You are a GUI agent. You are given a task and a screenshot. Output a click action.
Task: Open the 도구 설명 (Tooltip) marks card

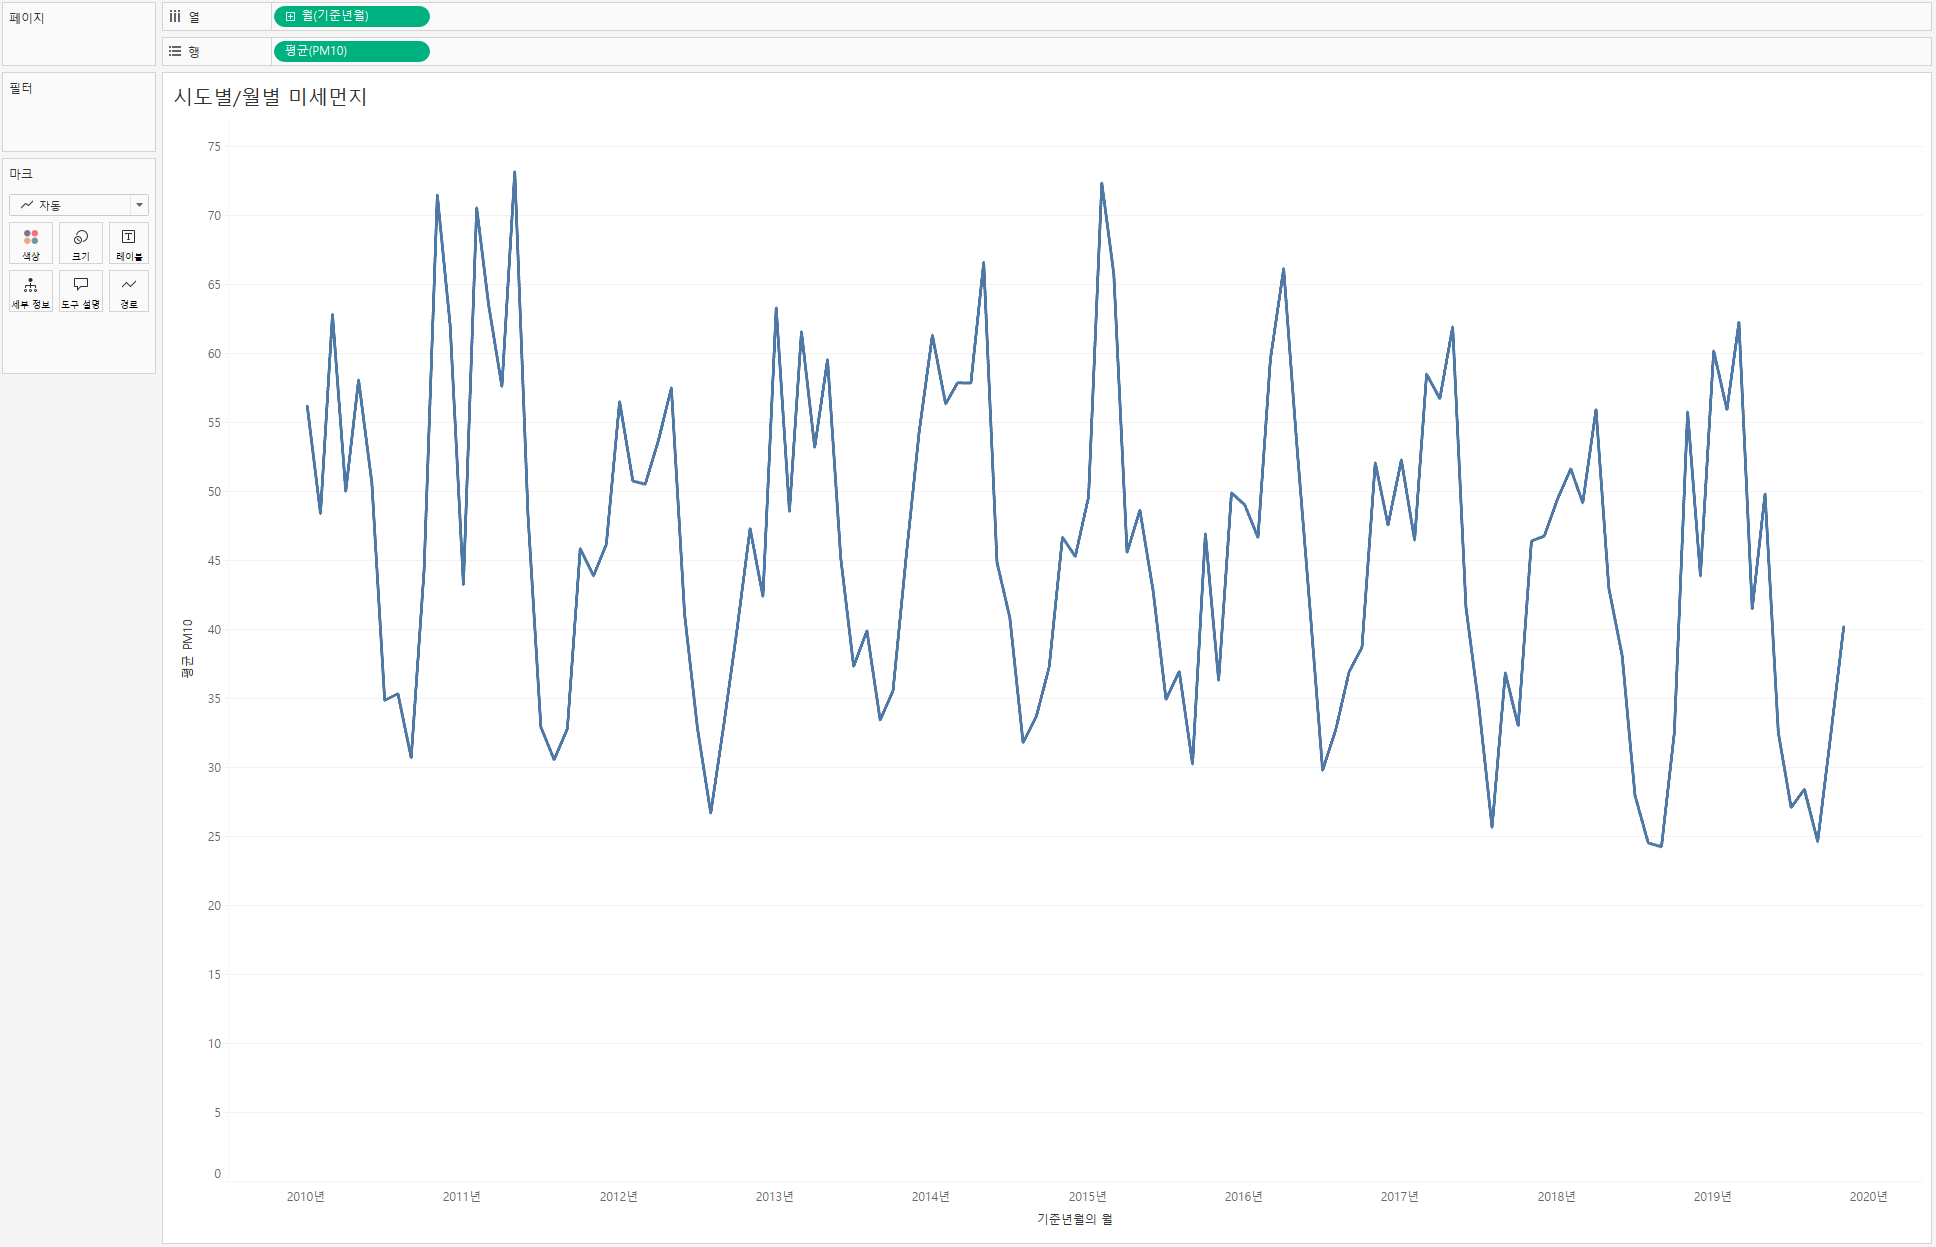81,291
